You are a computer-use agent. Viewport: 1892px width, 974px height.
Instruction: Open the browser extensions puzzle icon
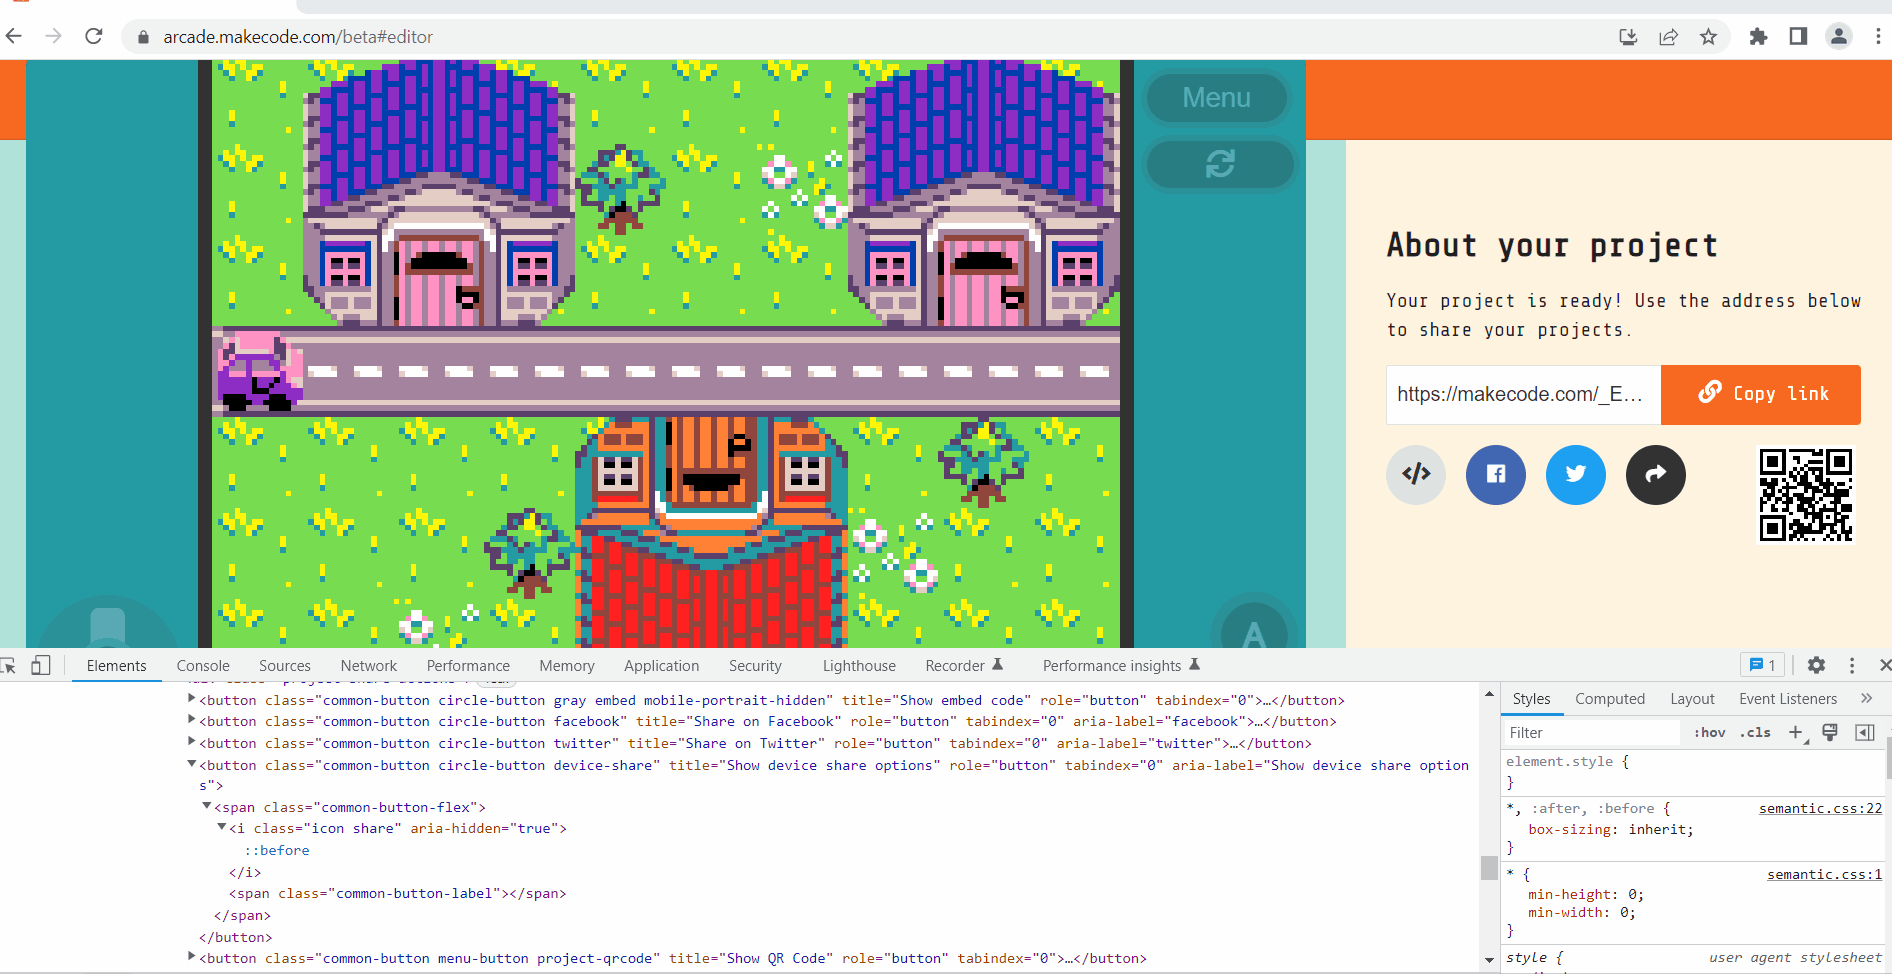pyautogui.click(x=1758, y=37)
